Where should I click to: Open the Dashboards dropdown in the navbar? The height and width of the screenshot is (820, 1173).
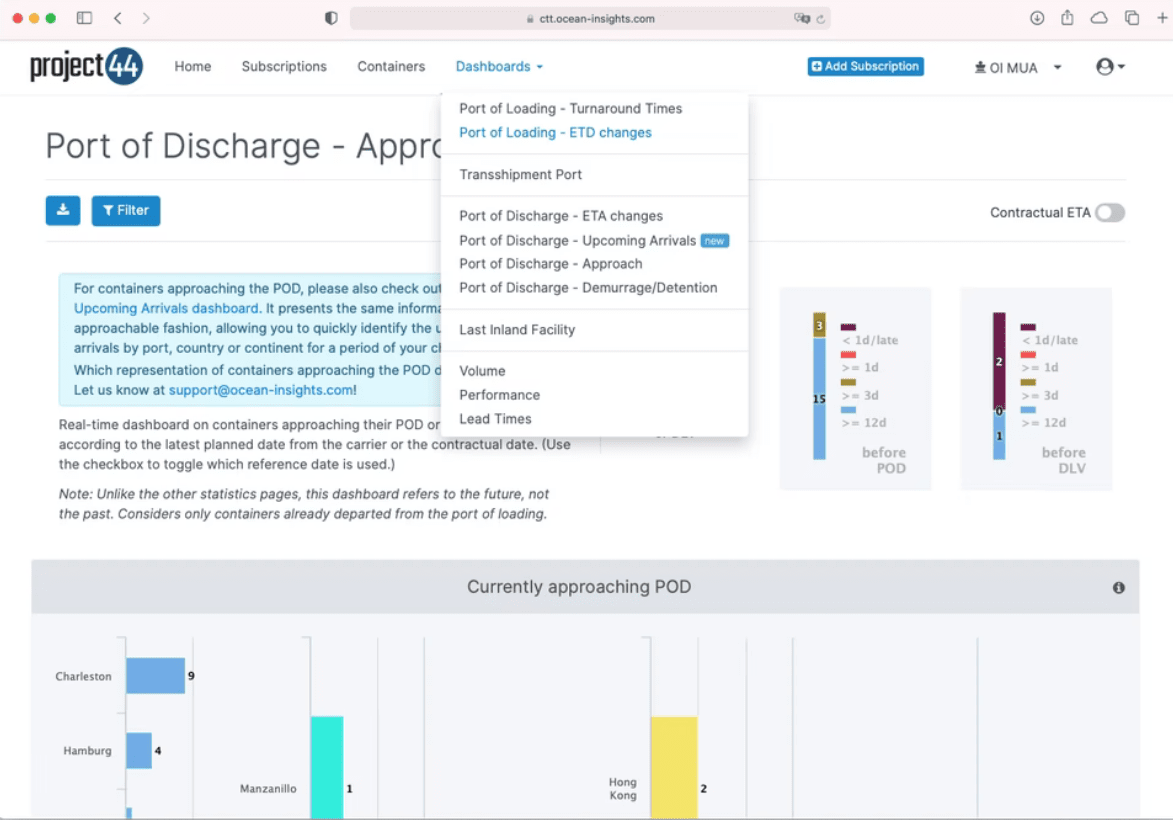[498, 66]
